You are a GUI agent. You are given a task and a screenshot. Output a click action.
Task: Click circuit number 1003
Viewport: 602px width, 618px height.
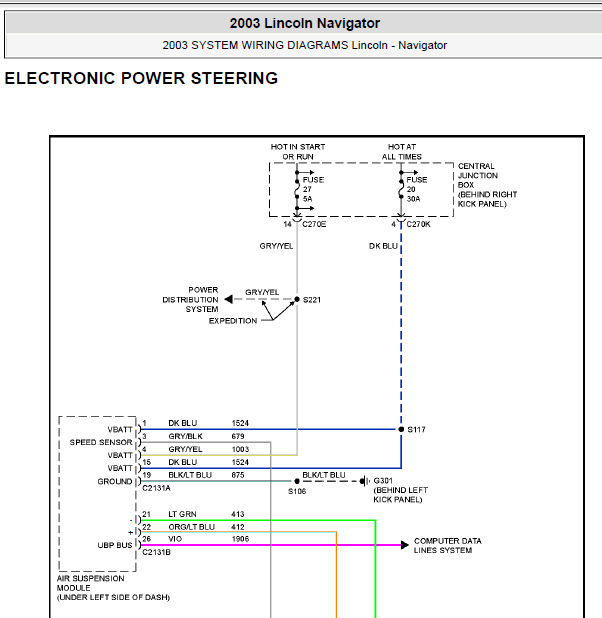click(x=240, y=449)
